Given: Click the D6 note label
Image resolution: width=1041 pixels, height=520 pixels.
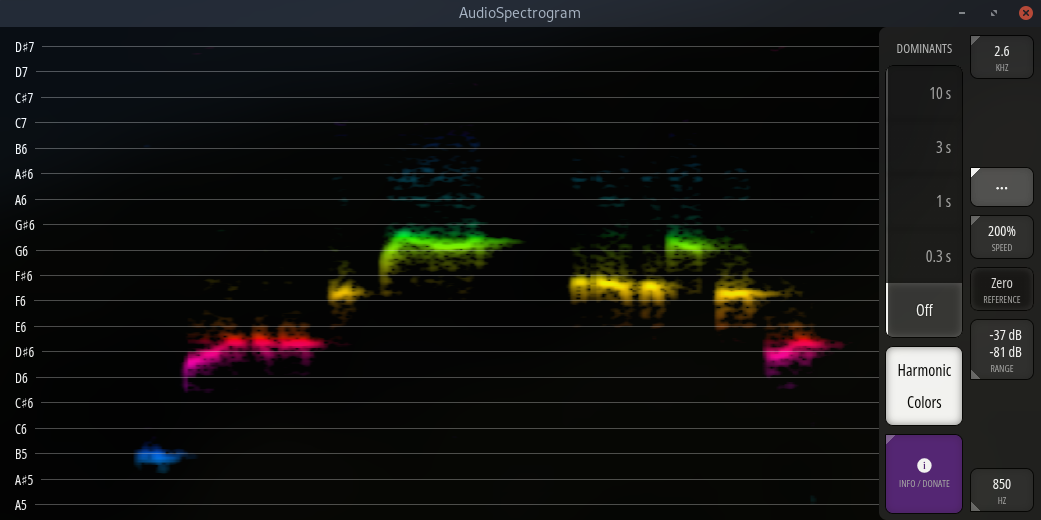Looking at the screenshot, I should point(21,378).
